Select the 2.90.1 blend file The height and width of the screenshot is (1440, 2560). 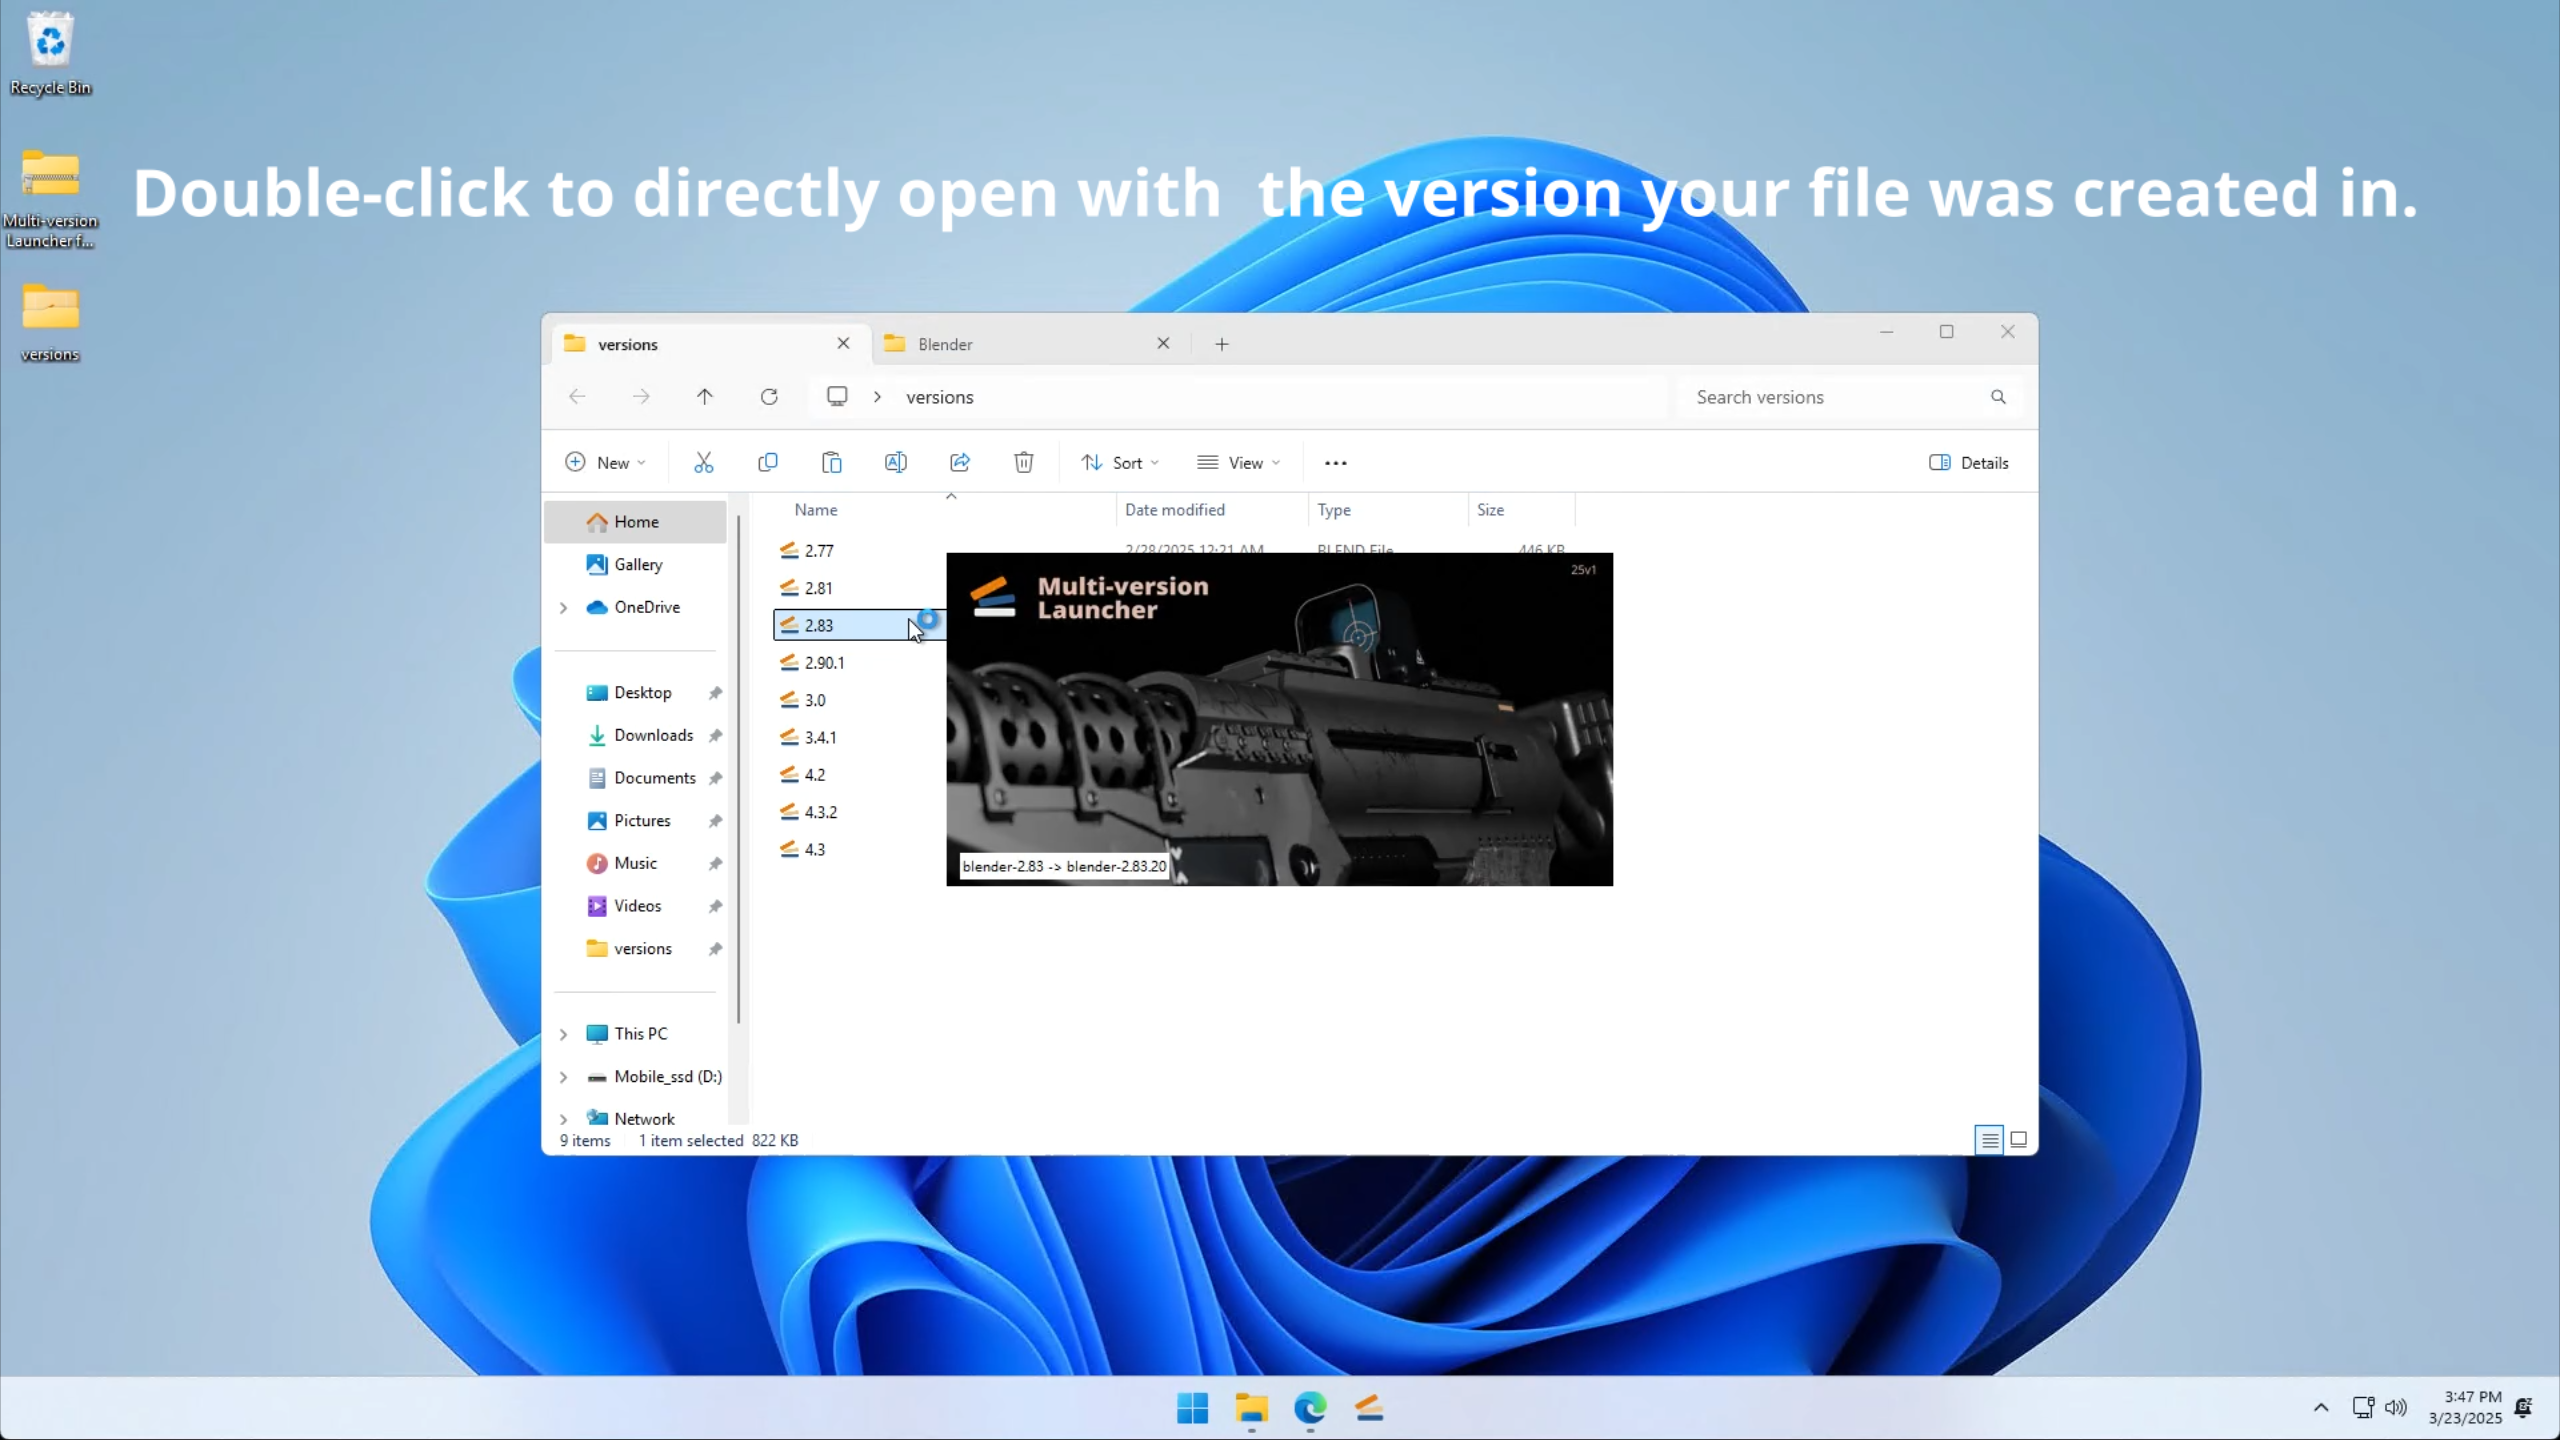[x=824, y=663]
